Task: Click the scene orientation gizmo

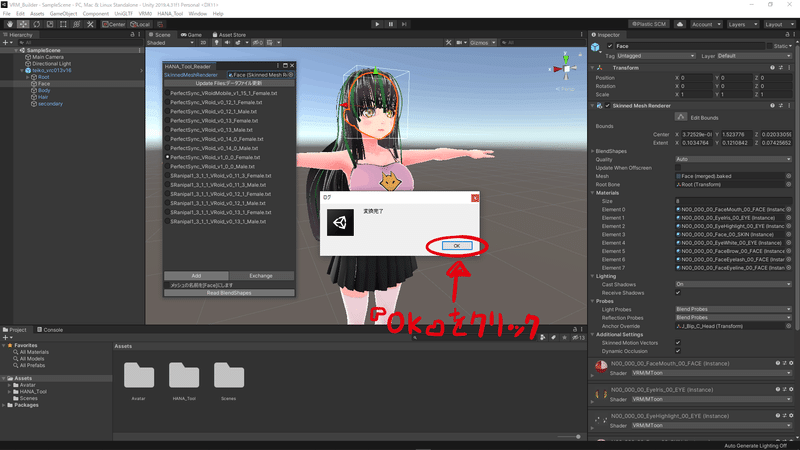Action: coord(566,68)
